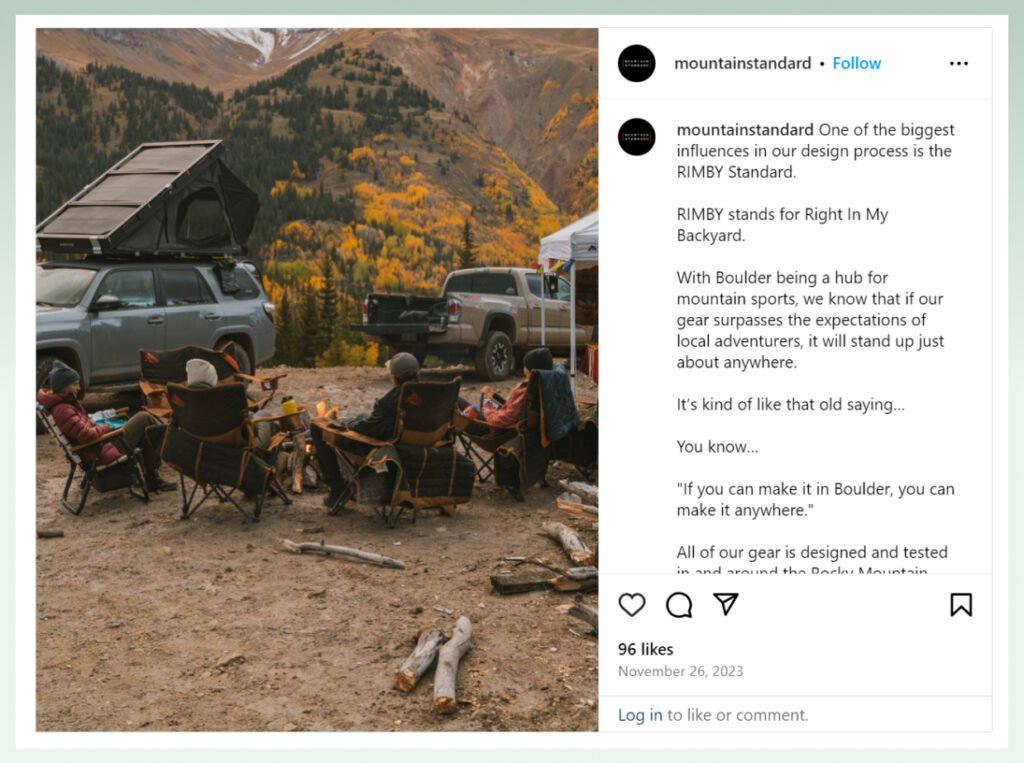Click the mountainstandard profile avatar in the header
Screen dimensions: 1024x763
coord(636,63)
